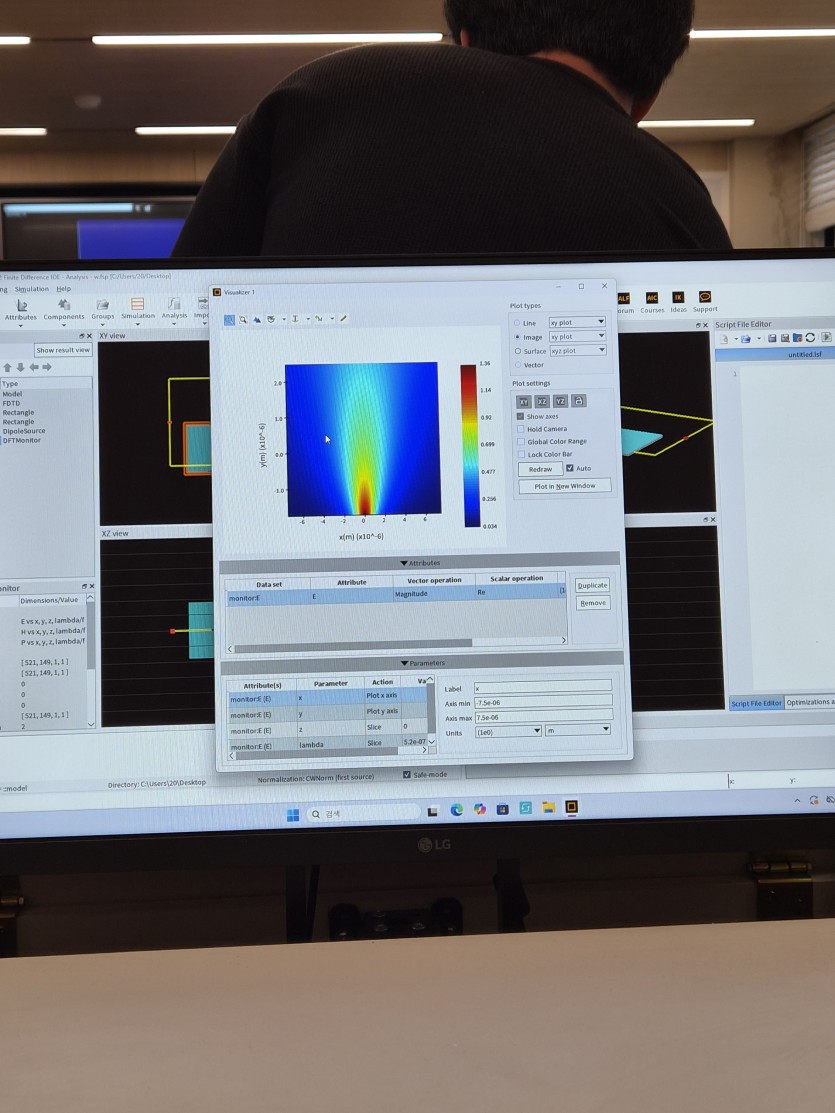The image size is (835, 1113).
Task: Click the Redraw button
Action: click(540, 469)
